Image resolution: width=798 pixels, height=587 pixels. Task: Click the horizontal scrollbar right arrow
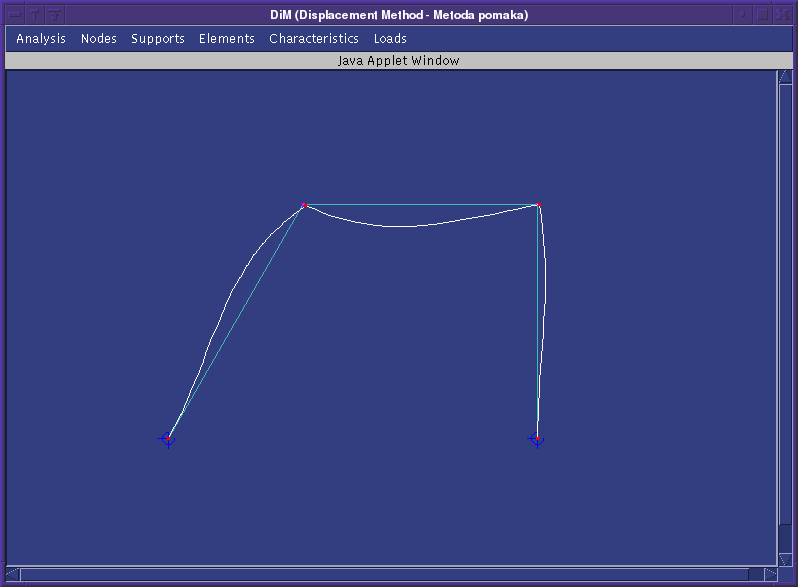pos(770,574)
